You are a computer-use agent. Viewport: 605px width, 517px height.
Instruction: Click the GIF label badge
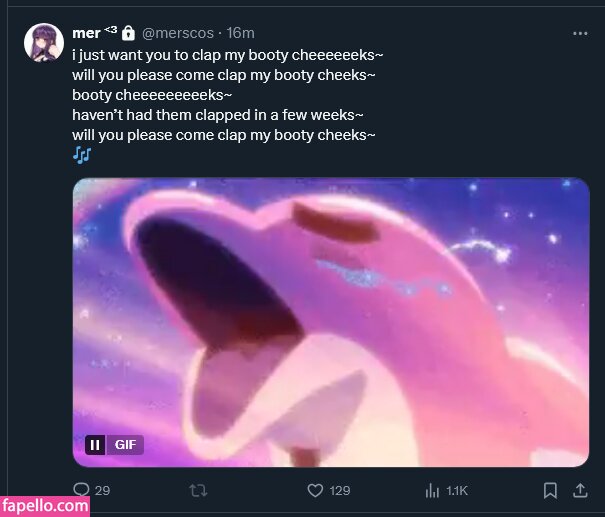125,445
